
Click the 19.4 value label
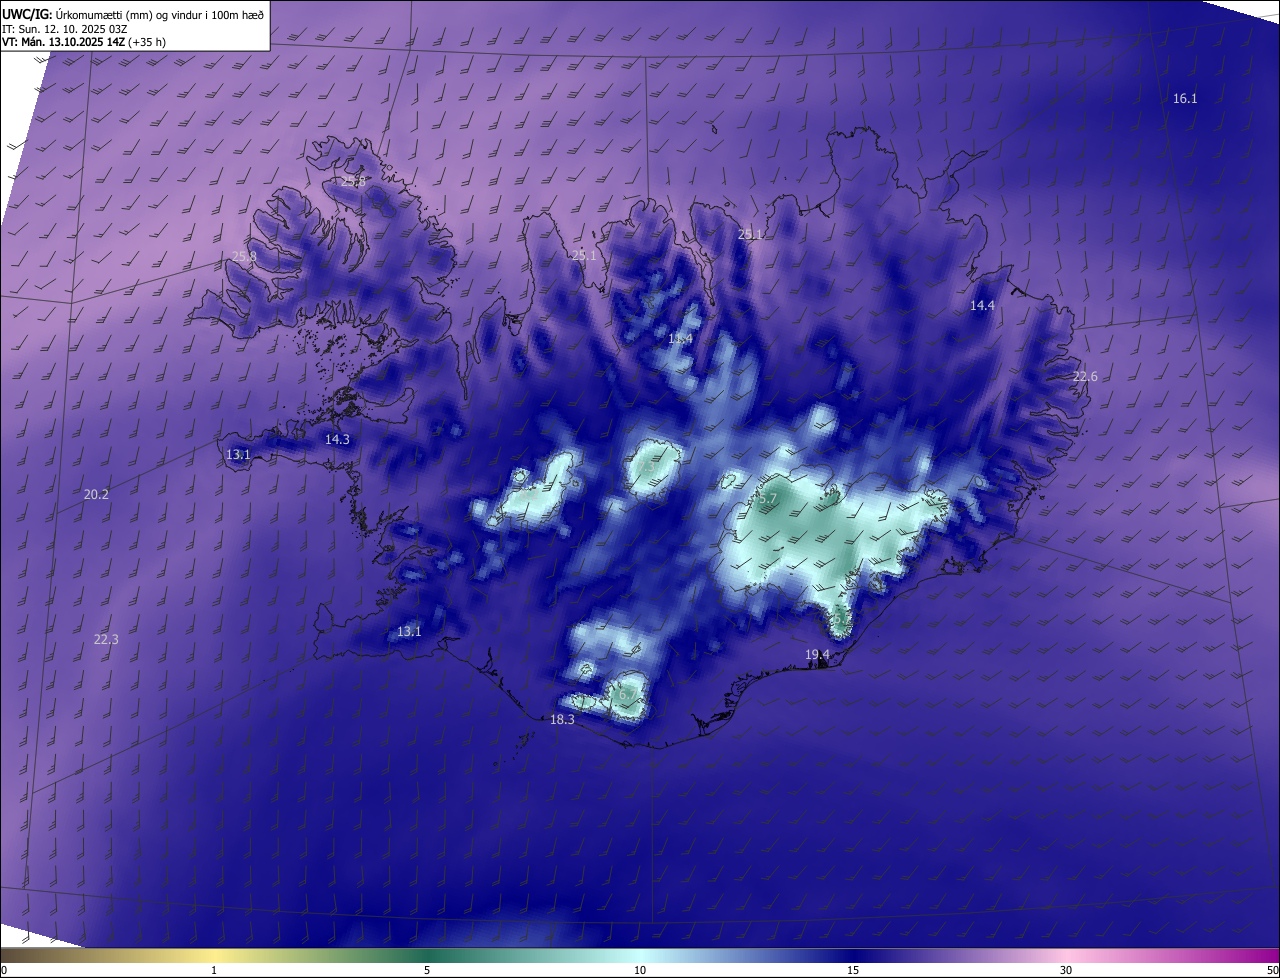818,654
